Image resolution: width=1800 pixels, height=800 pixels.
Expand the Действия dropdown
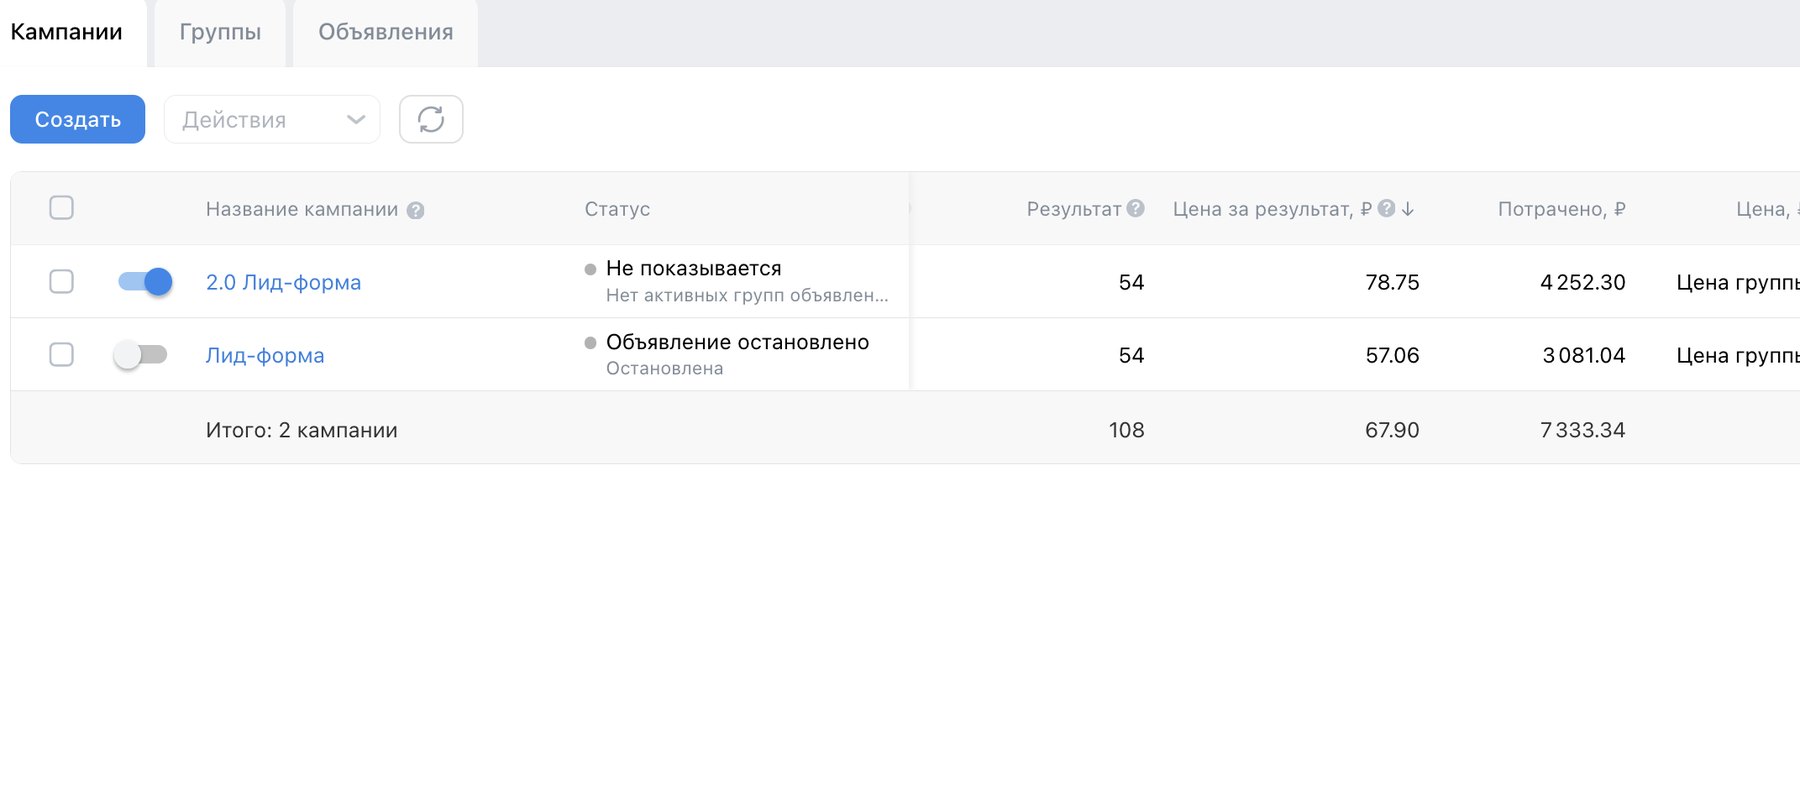[272, 119]
